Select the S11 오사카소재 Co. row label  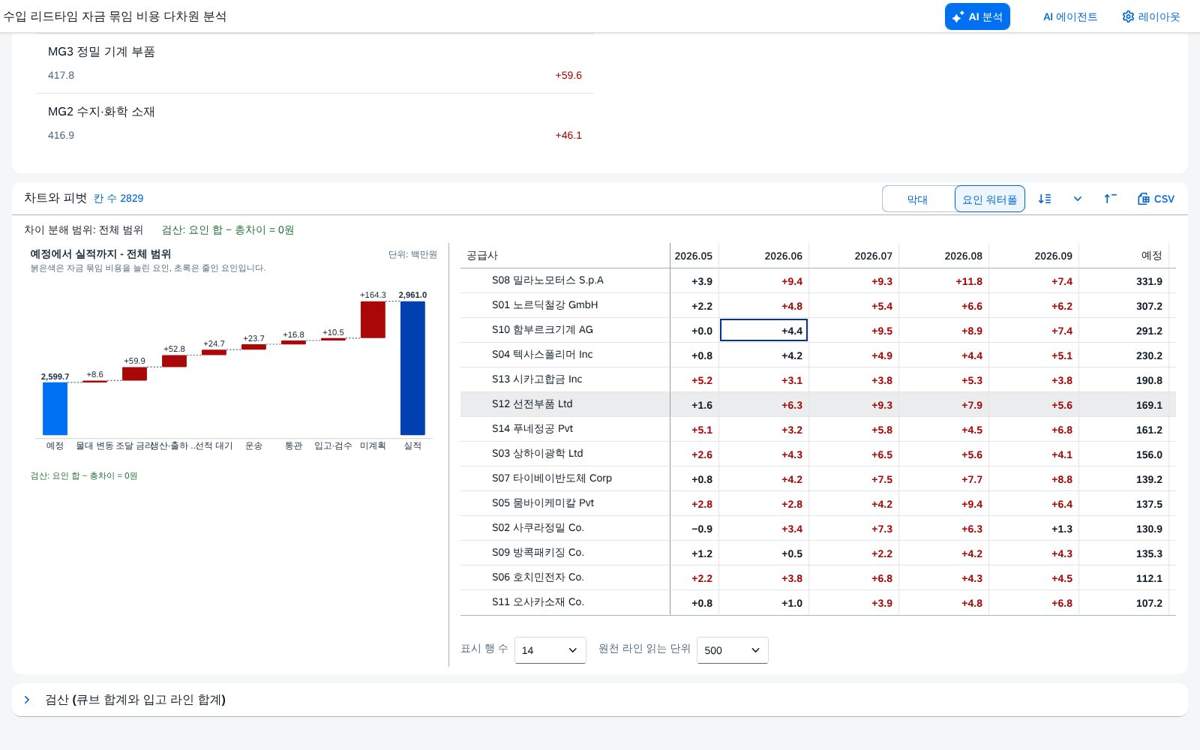tap(538, 602)
